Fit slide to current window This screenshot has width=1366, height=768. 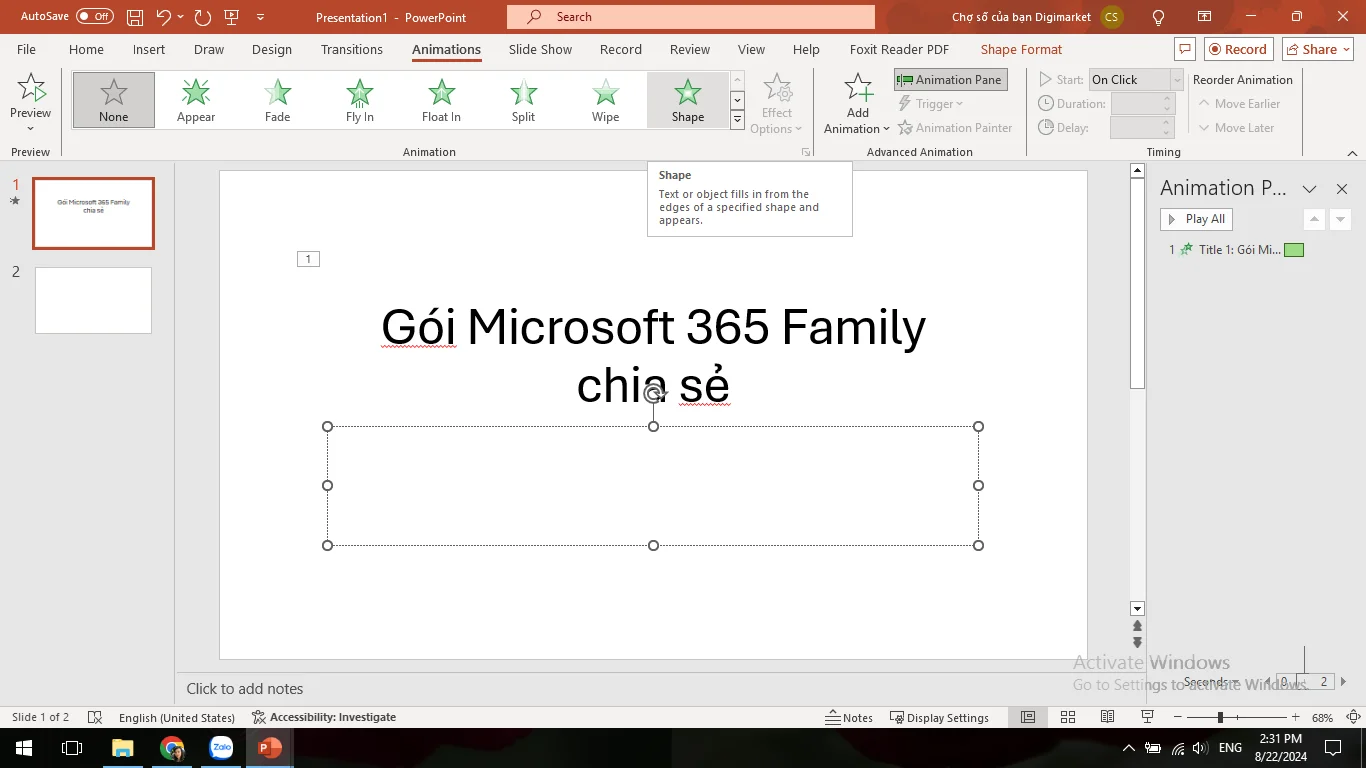tap(1354, 717)
